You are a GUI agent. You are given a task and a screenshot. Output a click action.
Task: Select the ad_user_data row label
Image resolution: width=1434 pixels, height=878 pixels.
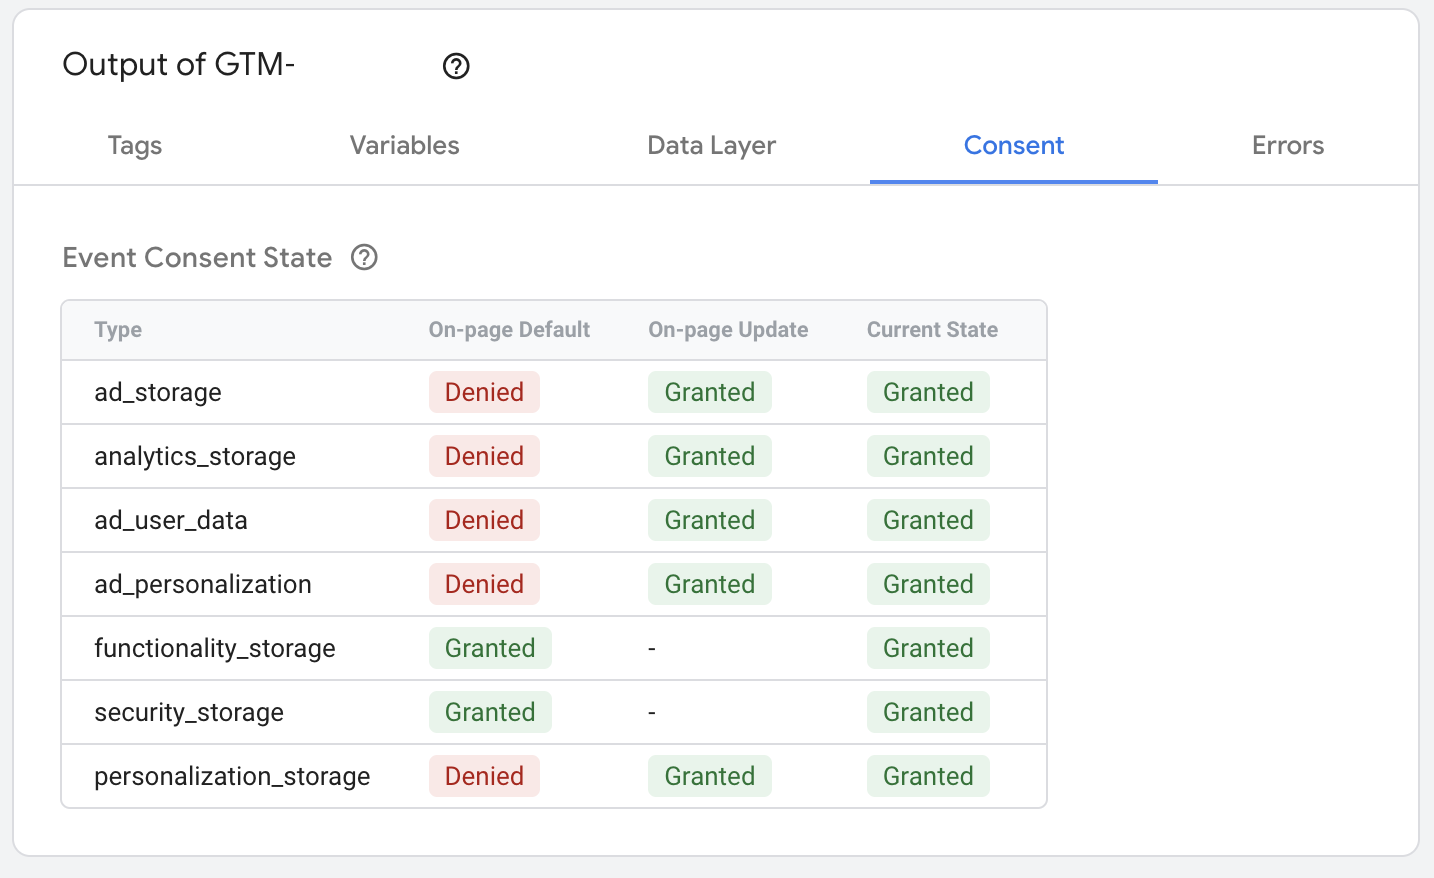pyautogui.click(x=171, y=521)
